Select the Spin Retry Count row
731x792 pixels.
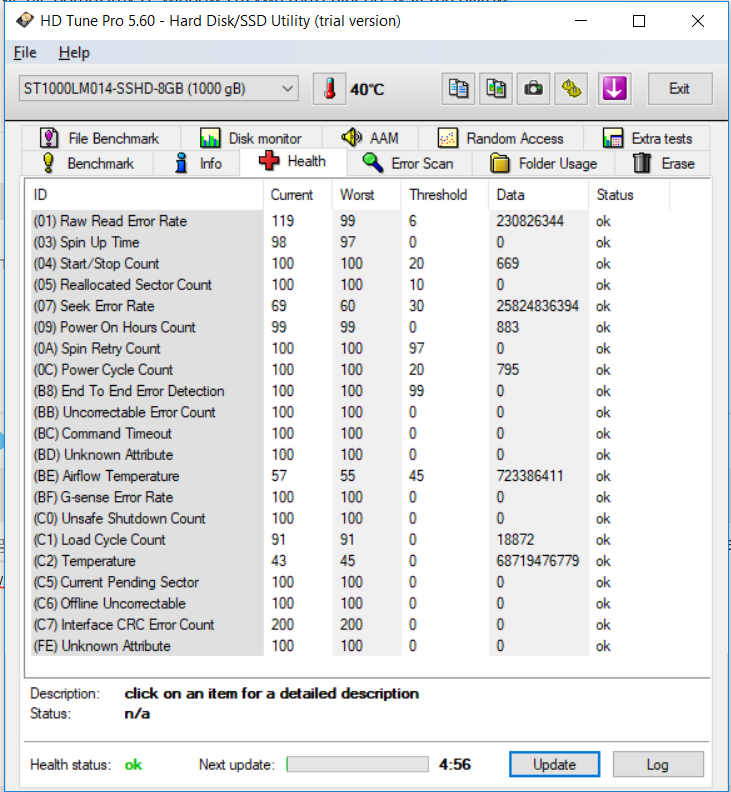350,349
